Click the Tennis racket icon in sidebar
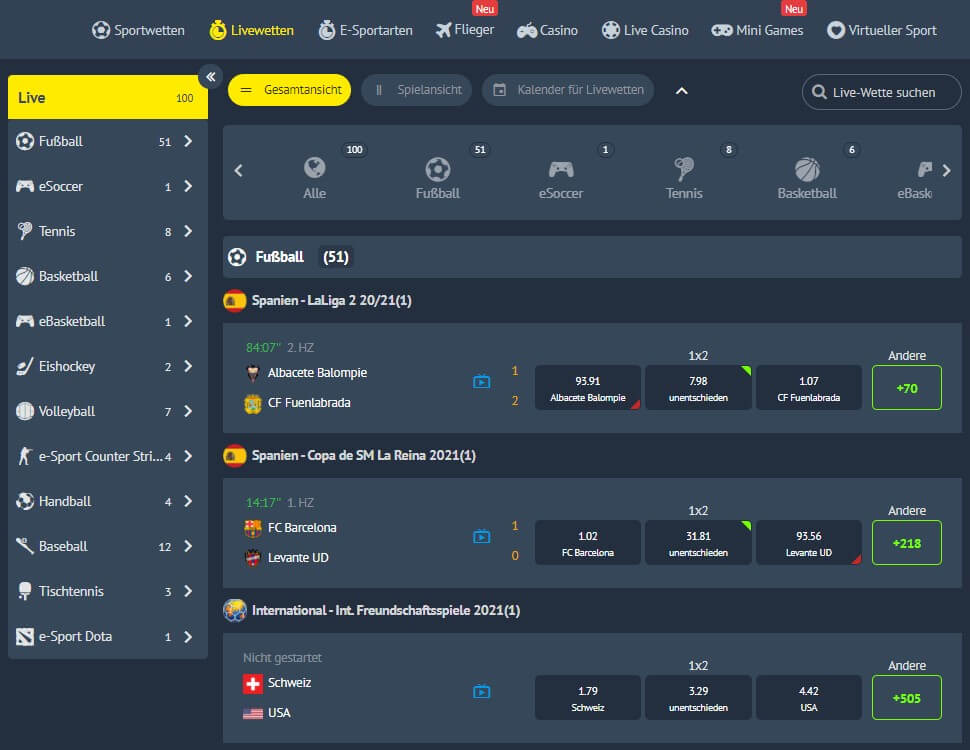970x750 pixels. [25, 231]
